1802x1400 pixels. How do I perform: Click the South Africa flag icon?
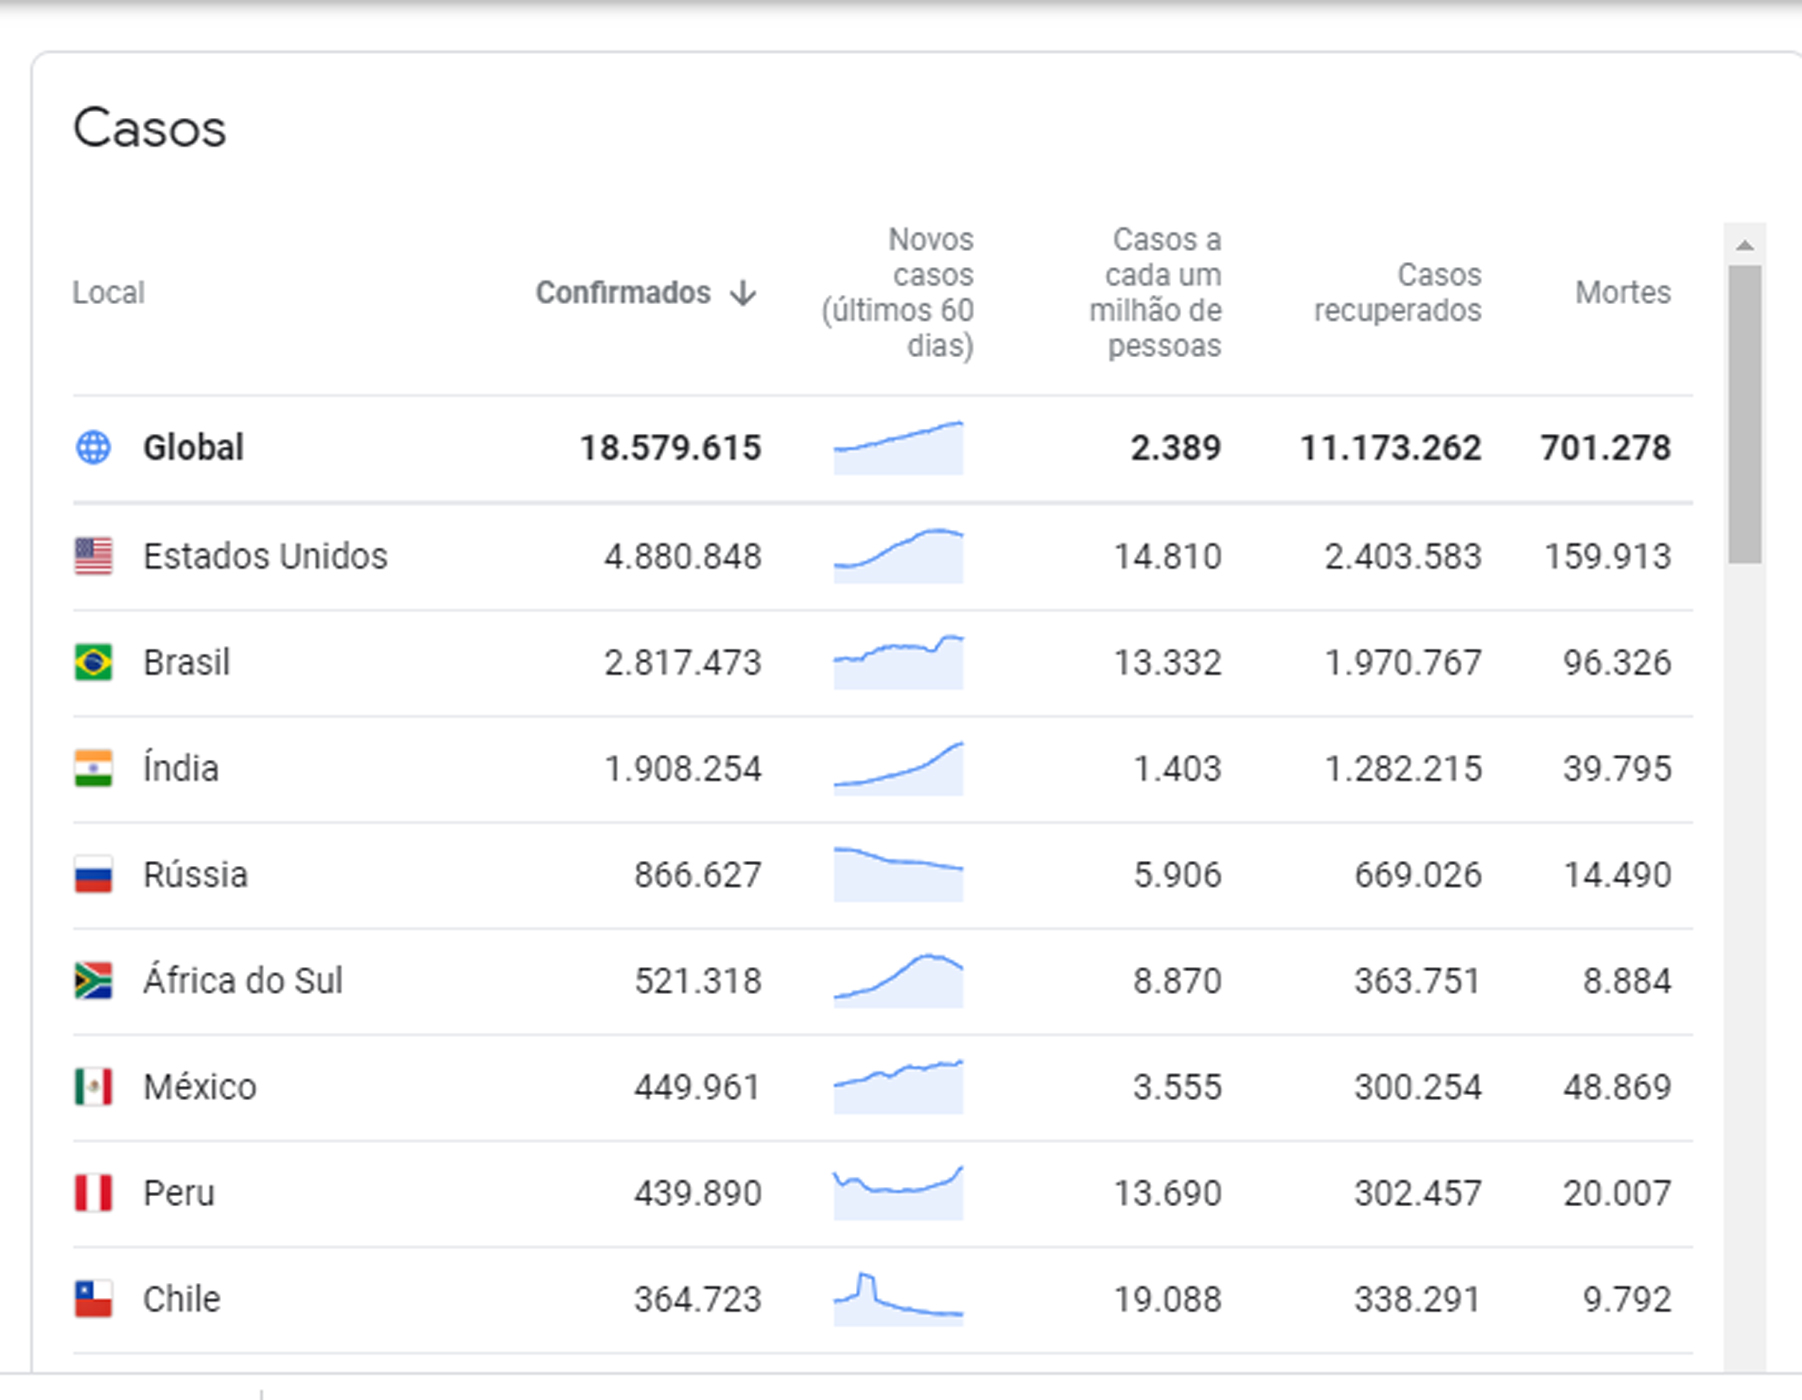(x=94, y=981)
